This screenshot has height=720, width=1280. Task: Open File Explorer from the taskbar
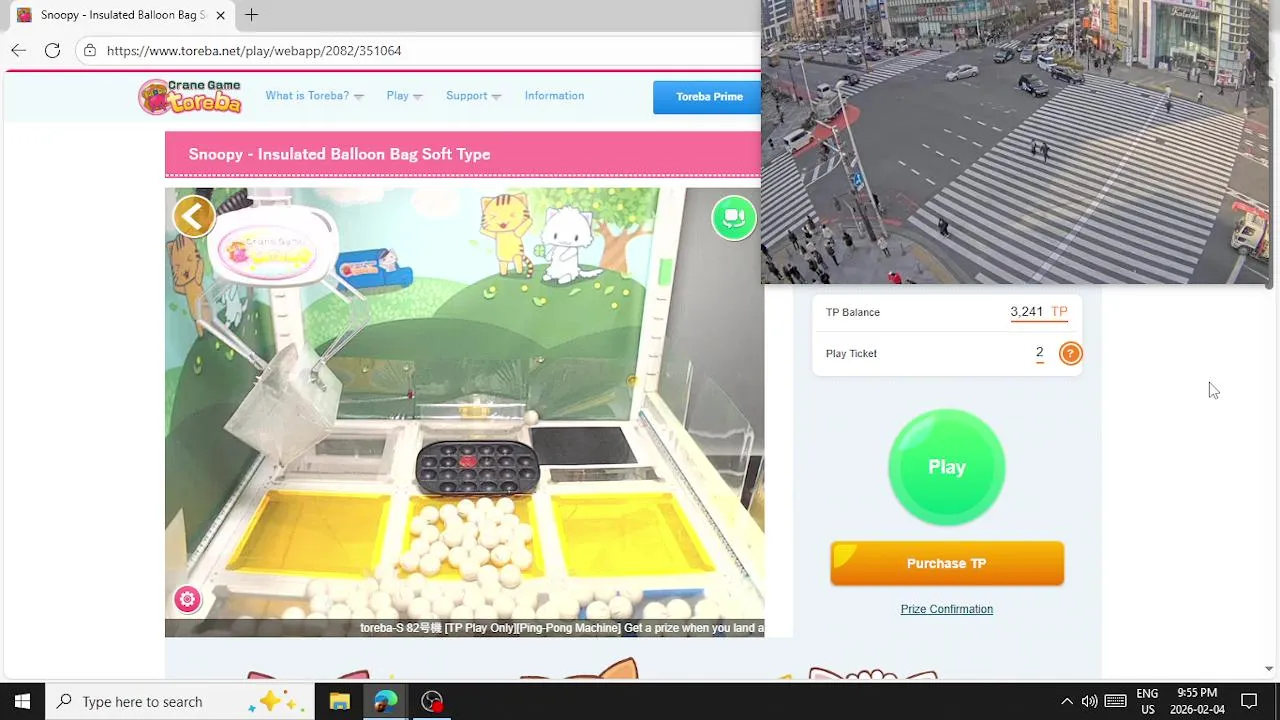340,701
